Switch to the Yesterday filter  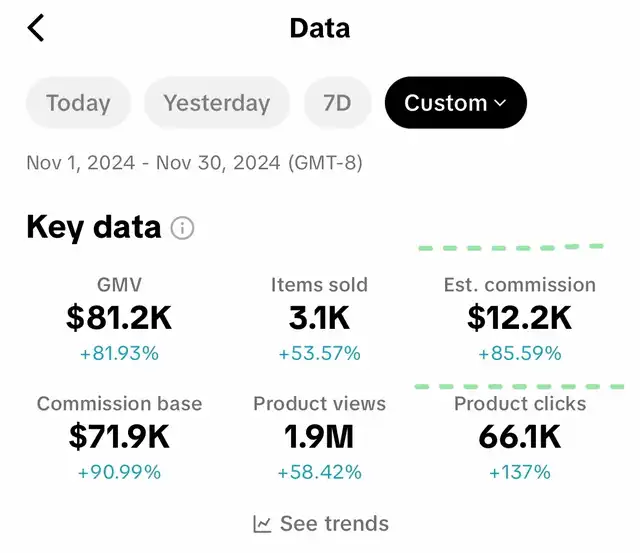click(x=217, y=102)
